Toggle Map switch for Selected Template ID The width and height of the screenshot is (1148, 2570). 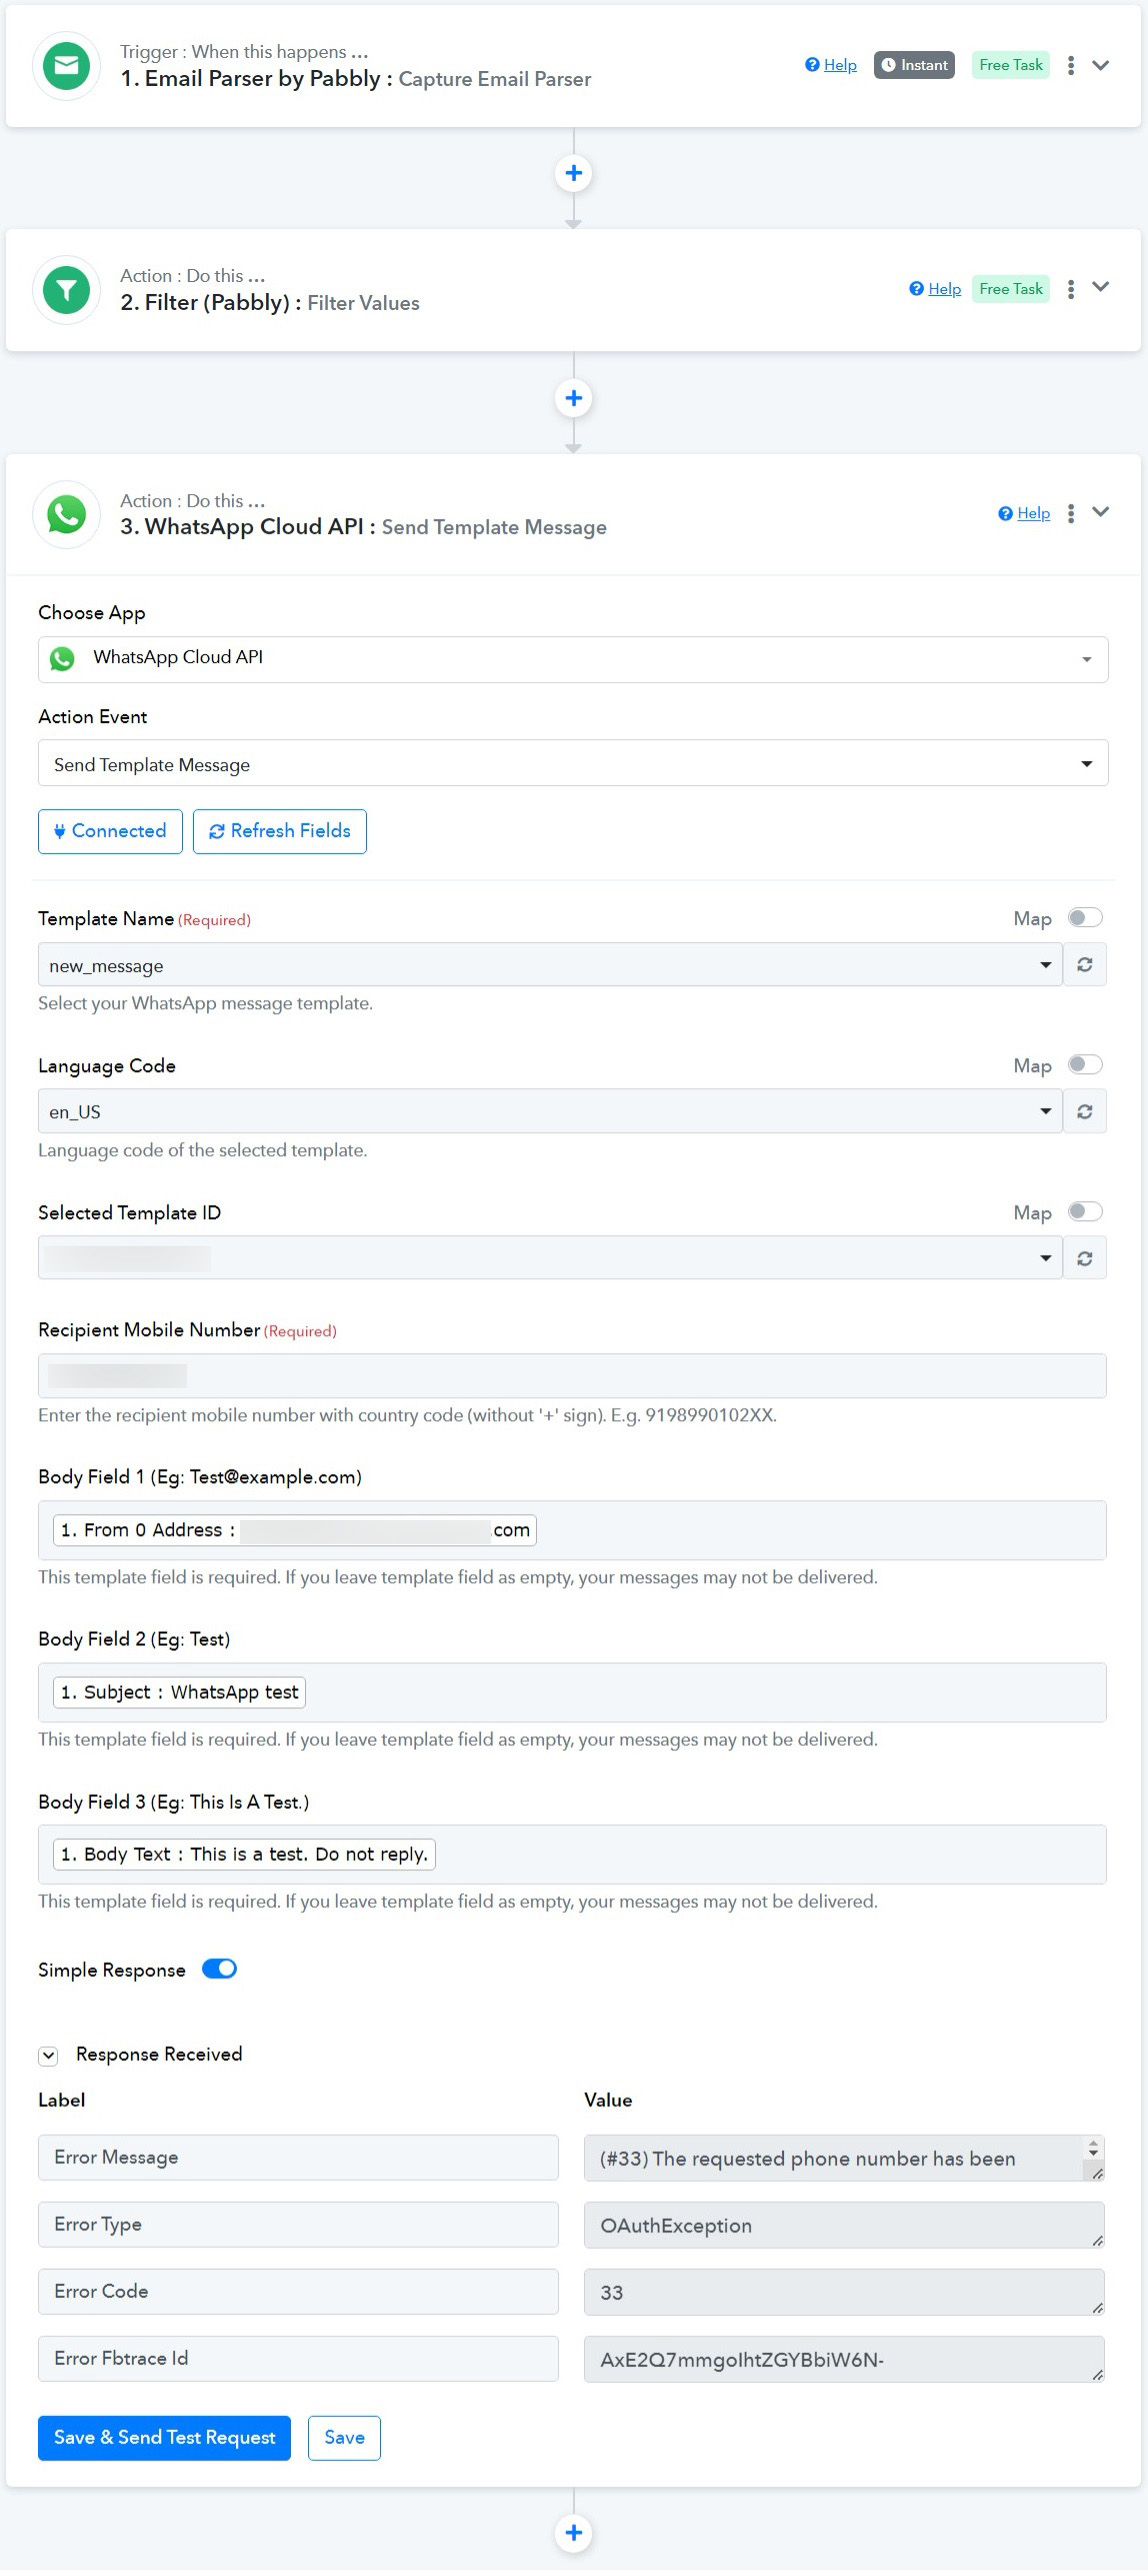click(x=1085, y=1211)
